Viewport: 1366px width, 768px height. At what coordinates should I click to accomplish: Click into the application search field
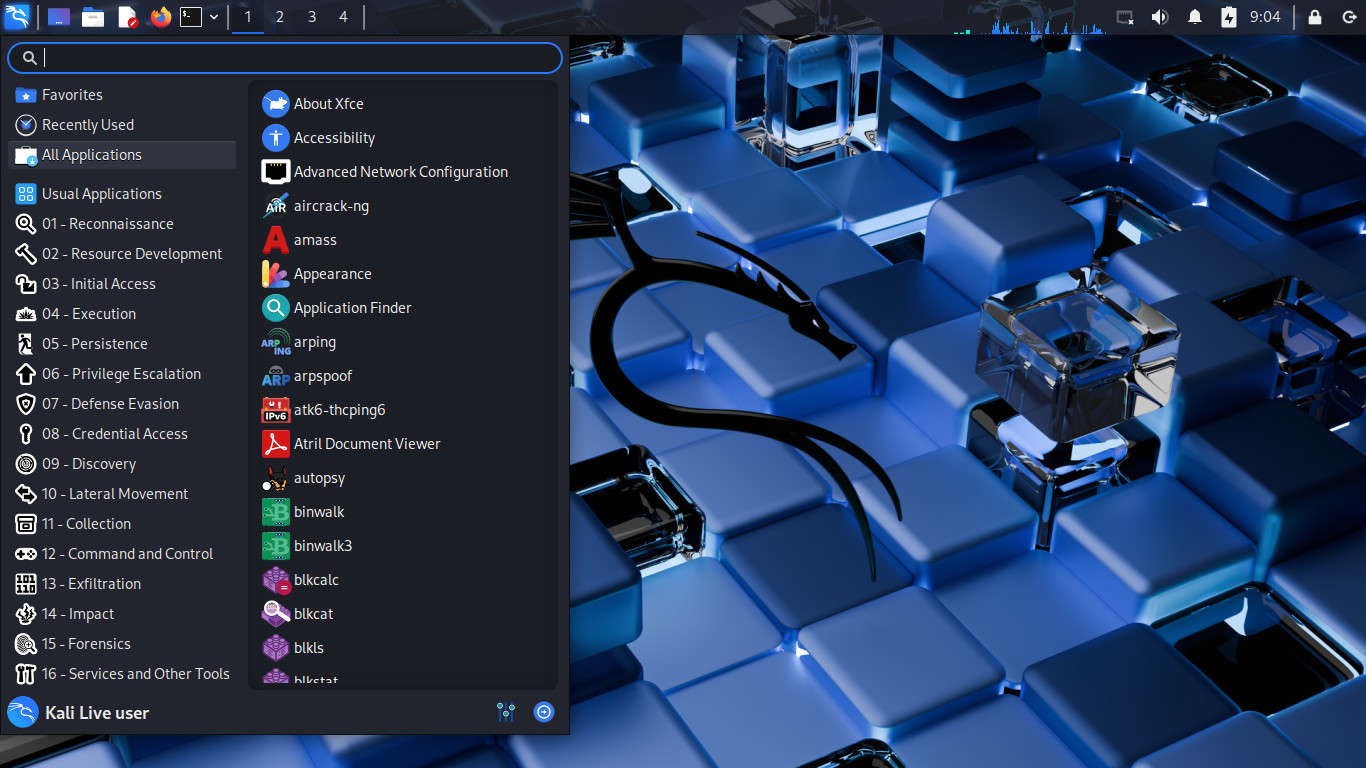click(300, 58)
